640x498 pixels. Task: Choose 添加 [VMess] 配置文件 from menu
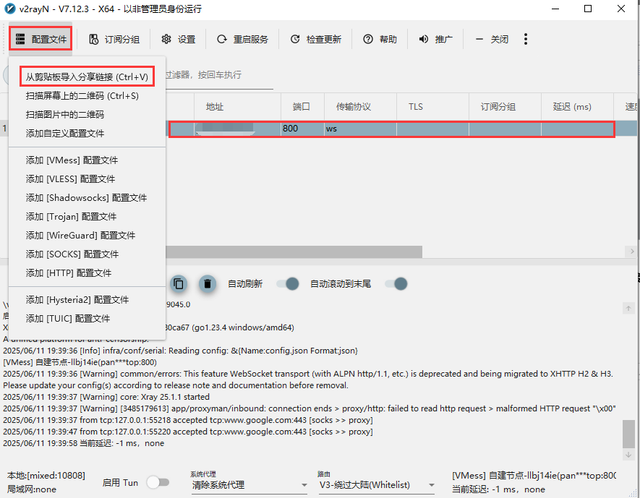(x=71, y=160)
